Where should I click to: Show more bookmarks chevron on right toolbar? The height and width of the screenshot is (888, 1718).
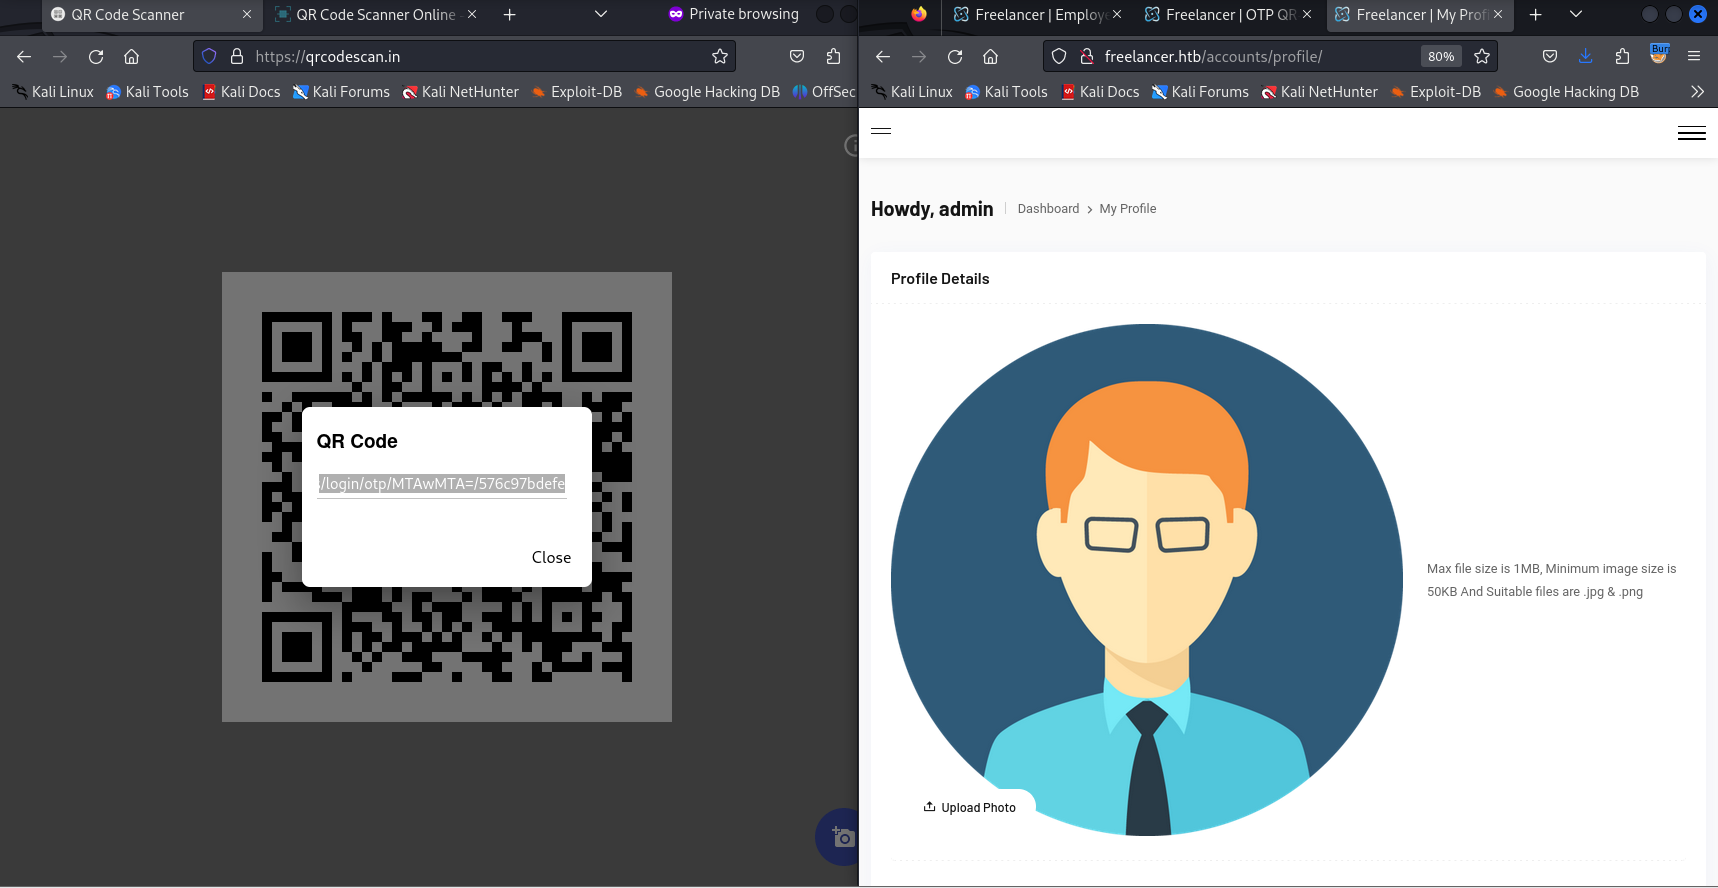coord(1697,92)
